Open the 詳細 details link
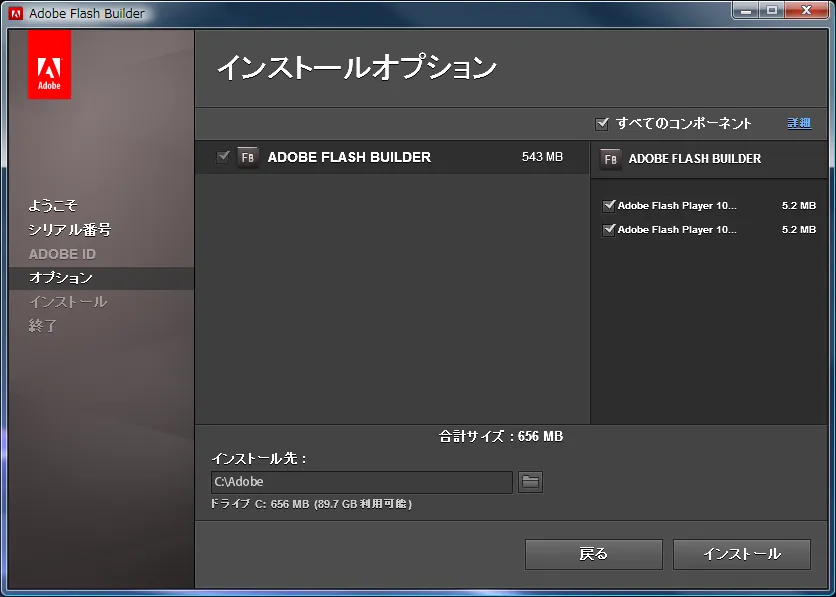 (x=799, y=123)
